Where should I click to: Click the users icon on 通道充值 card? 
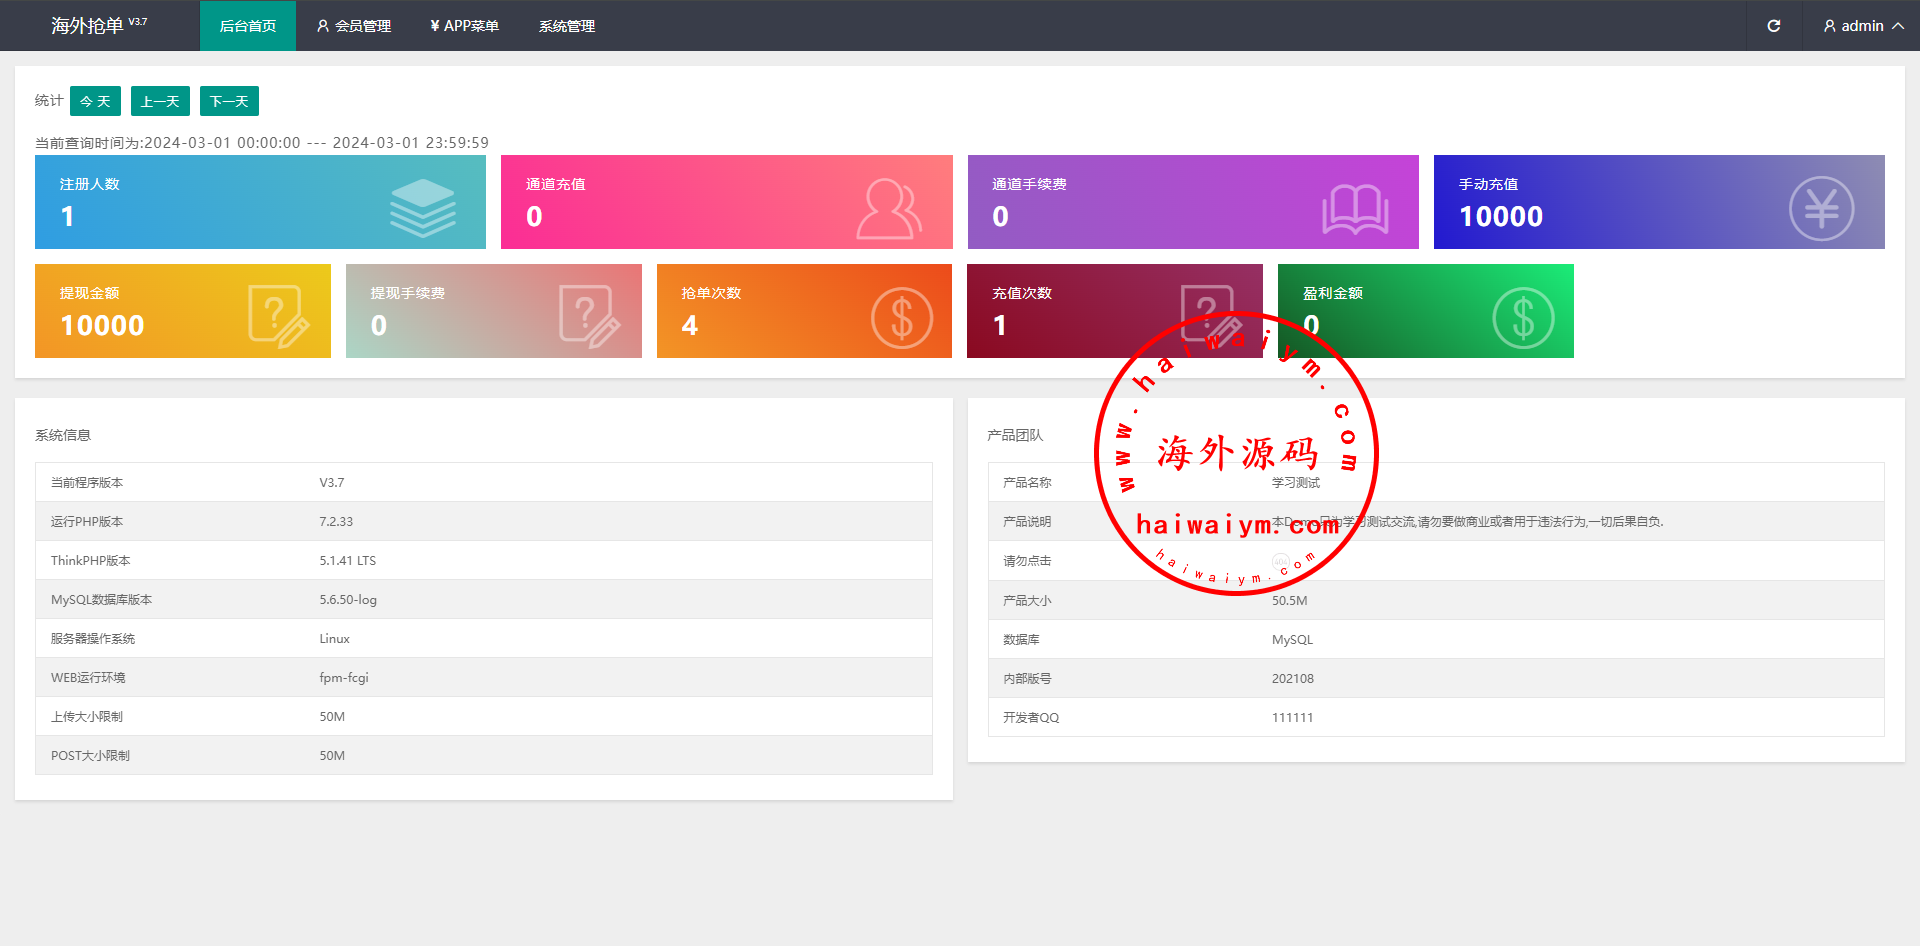point(888,208)
